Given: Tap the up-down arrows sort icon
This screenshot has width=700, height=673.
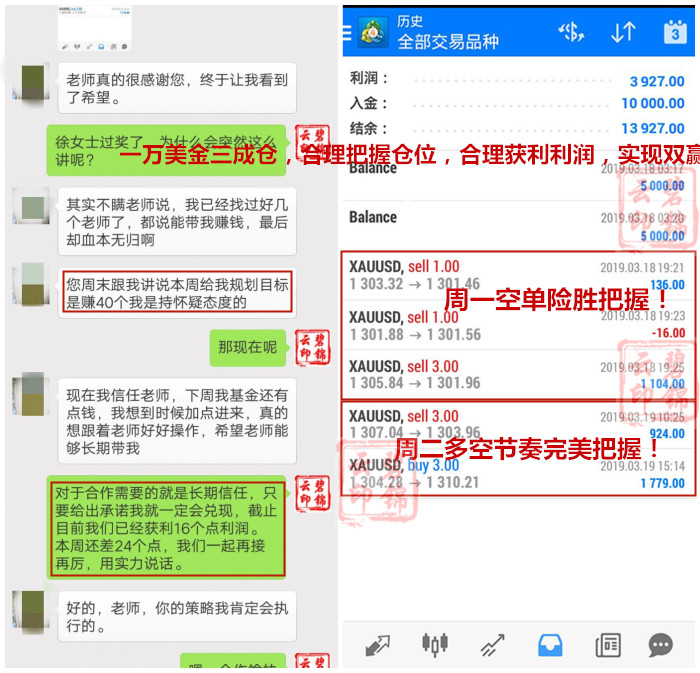Looking at the screenshot, I should (x=622, y=32).
